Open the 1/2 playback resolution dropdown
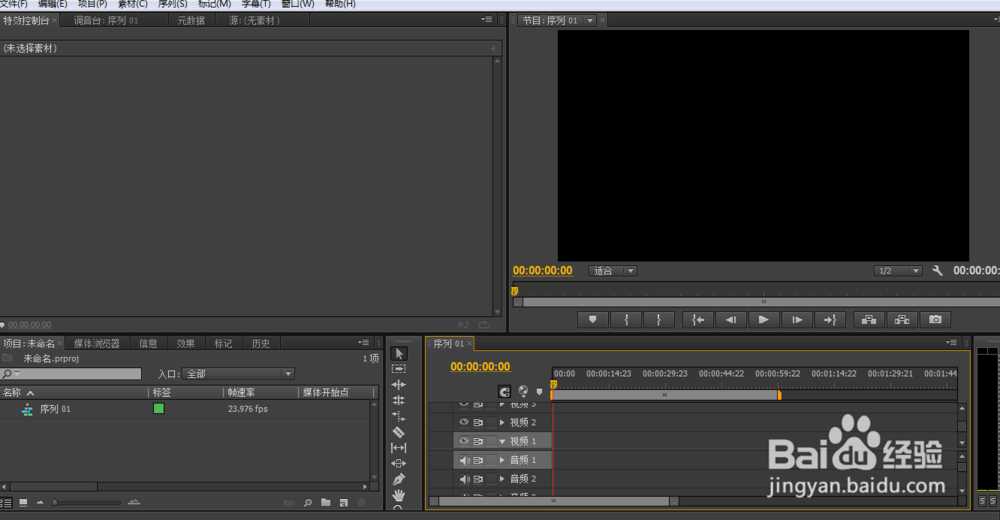Viewport: 1000px width, 520px height. click(x=898, y=271)
